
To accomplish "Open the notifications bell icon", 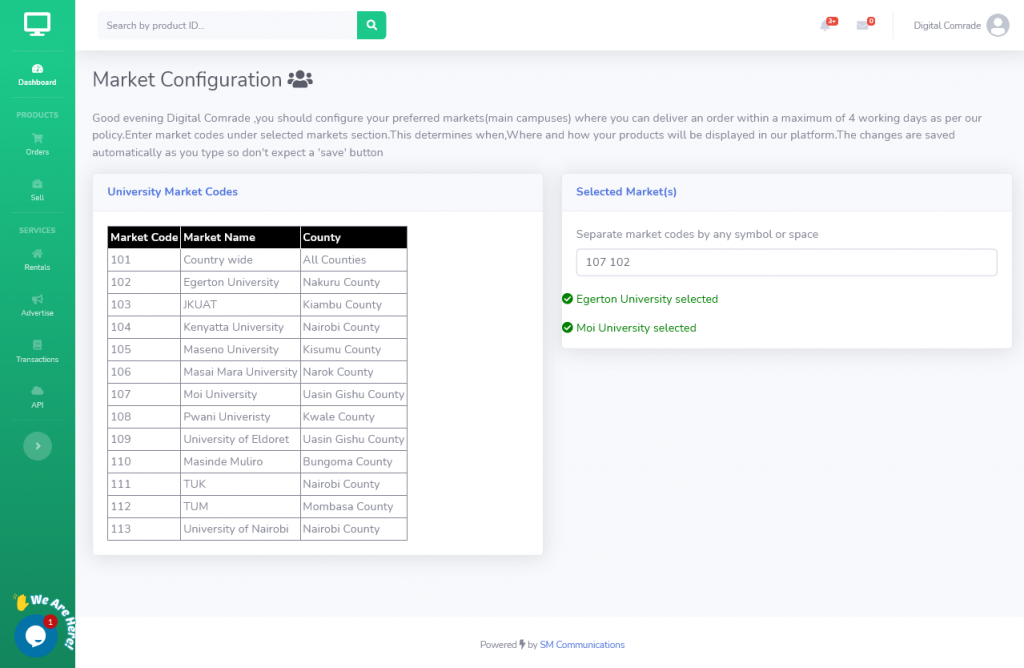I will point(825,25).
